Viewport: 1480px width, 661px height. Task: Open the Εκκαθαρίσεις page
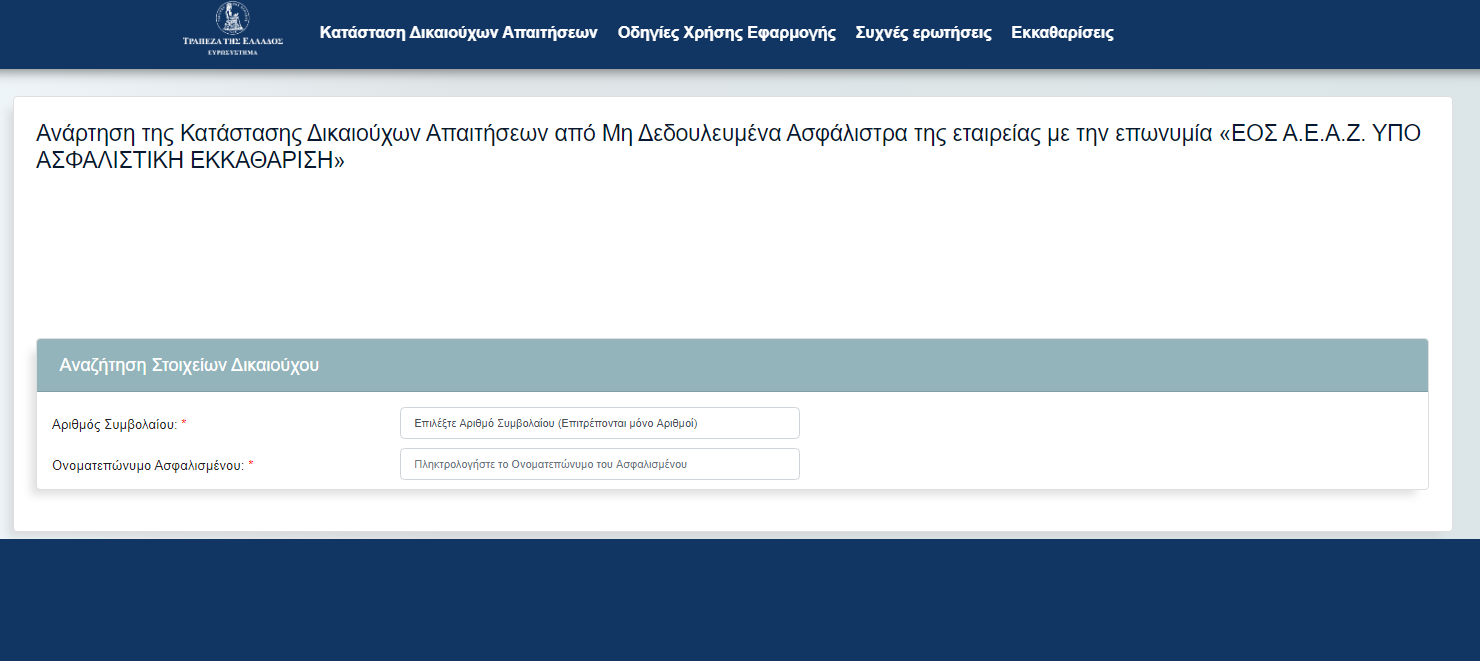pyautogui.click(x=1063, y=32)
